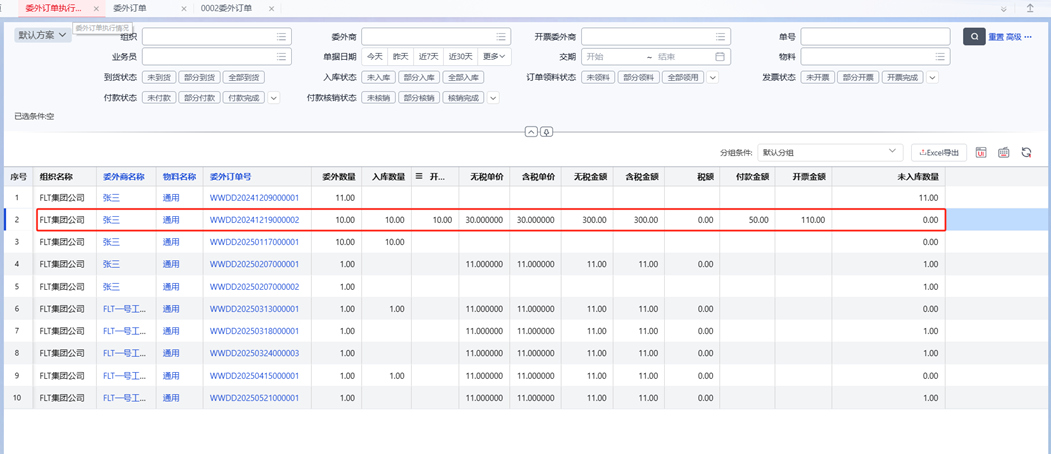Expand the tab overflow double-chevron at top right

pyautogui.click(x=1003, y=9)
